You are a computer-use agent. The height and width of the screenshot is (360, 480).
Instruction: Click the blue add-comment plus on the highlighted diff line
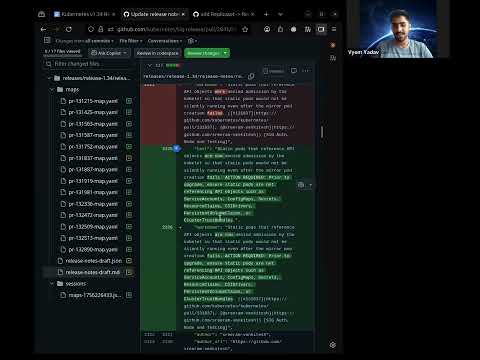point(177,148)
